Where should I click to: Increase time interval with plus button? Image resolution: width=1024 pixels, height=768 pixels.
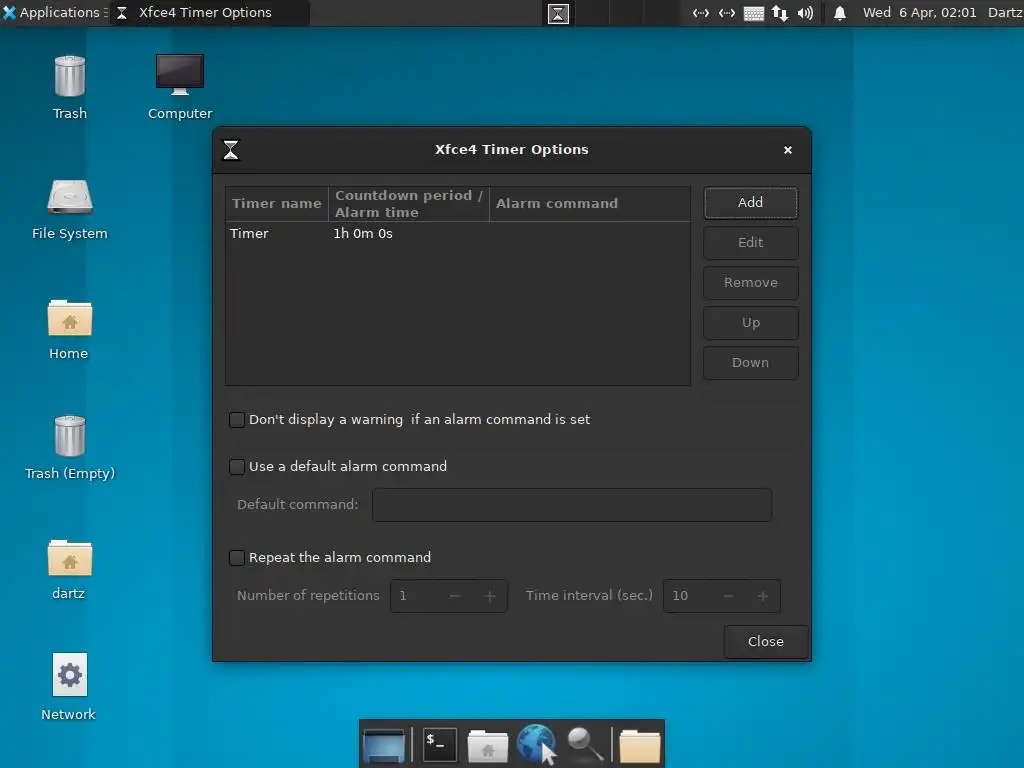762,596
